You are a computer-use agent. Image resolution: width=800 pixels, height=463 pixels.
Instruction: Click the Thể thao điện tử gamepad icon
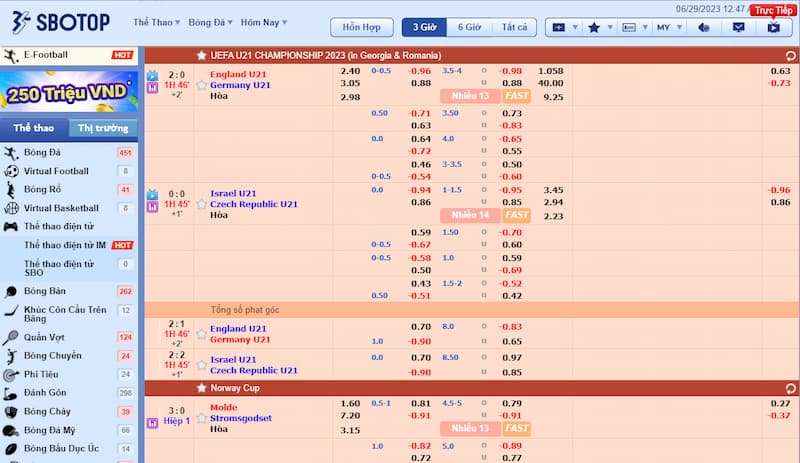pos(11,226)
